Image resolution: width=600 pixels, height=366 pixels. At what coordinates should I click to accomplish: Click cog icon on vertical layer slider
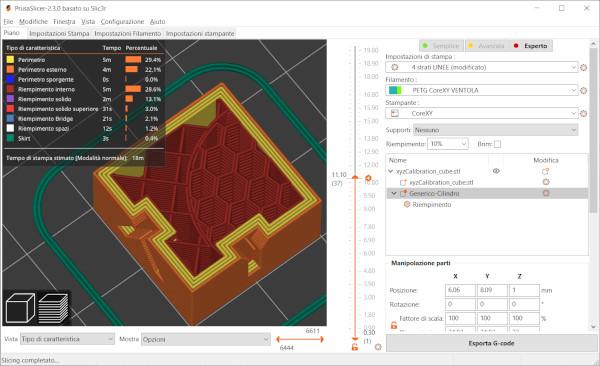[x=368, y=178]
